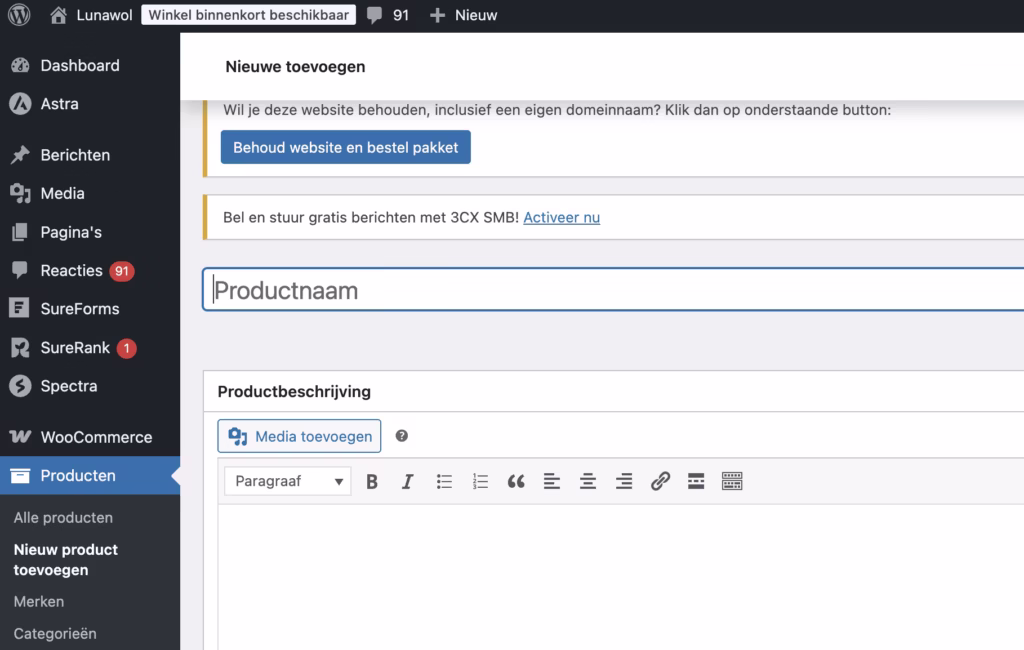Open the Lunawol site home link
The height and width of the screenshot is (650, 1024).
point(91,15)
